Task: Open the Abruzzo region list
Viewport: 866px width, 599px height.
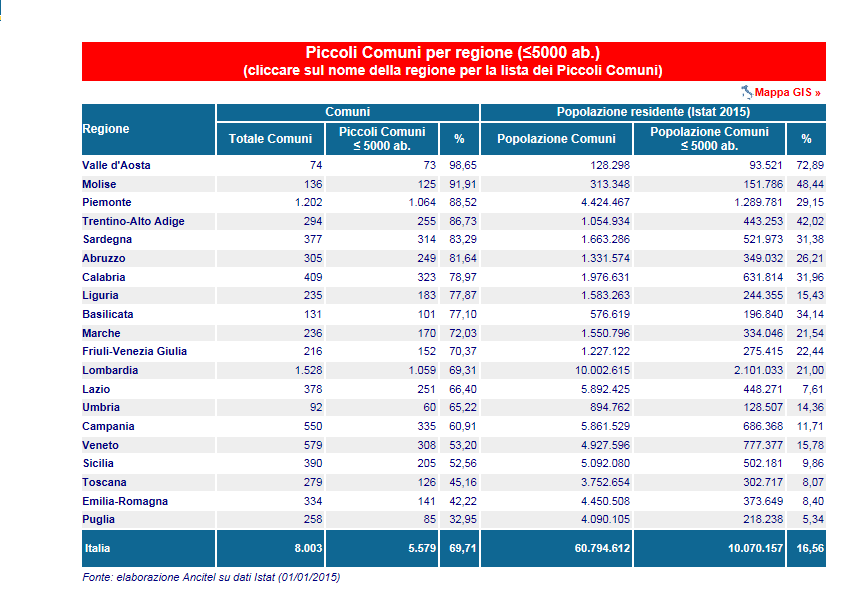Action: (104, 258)
